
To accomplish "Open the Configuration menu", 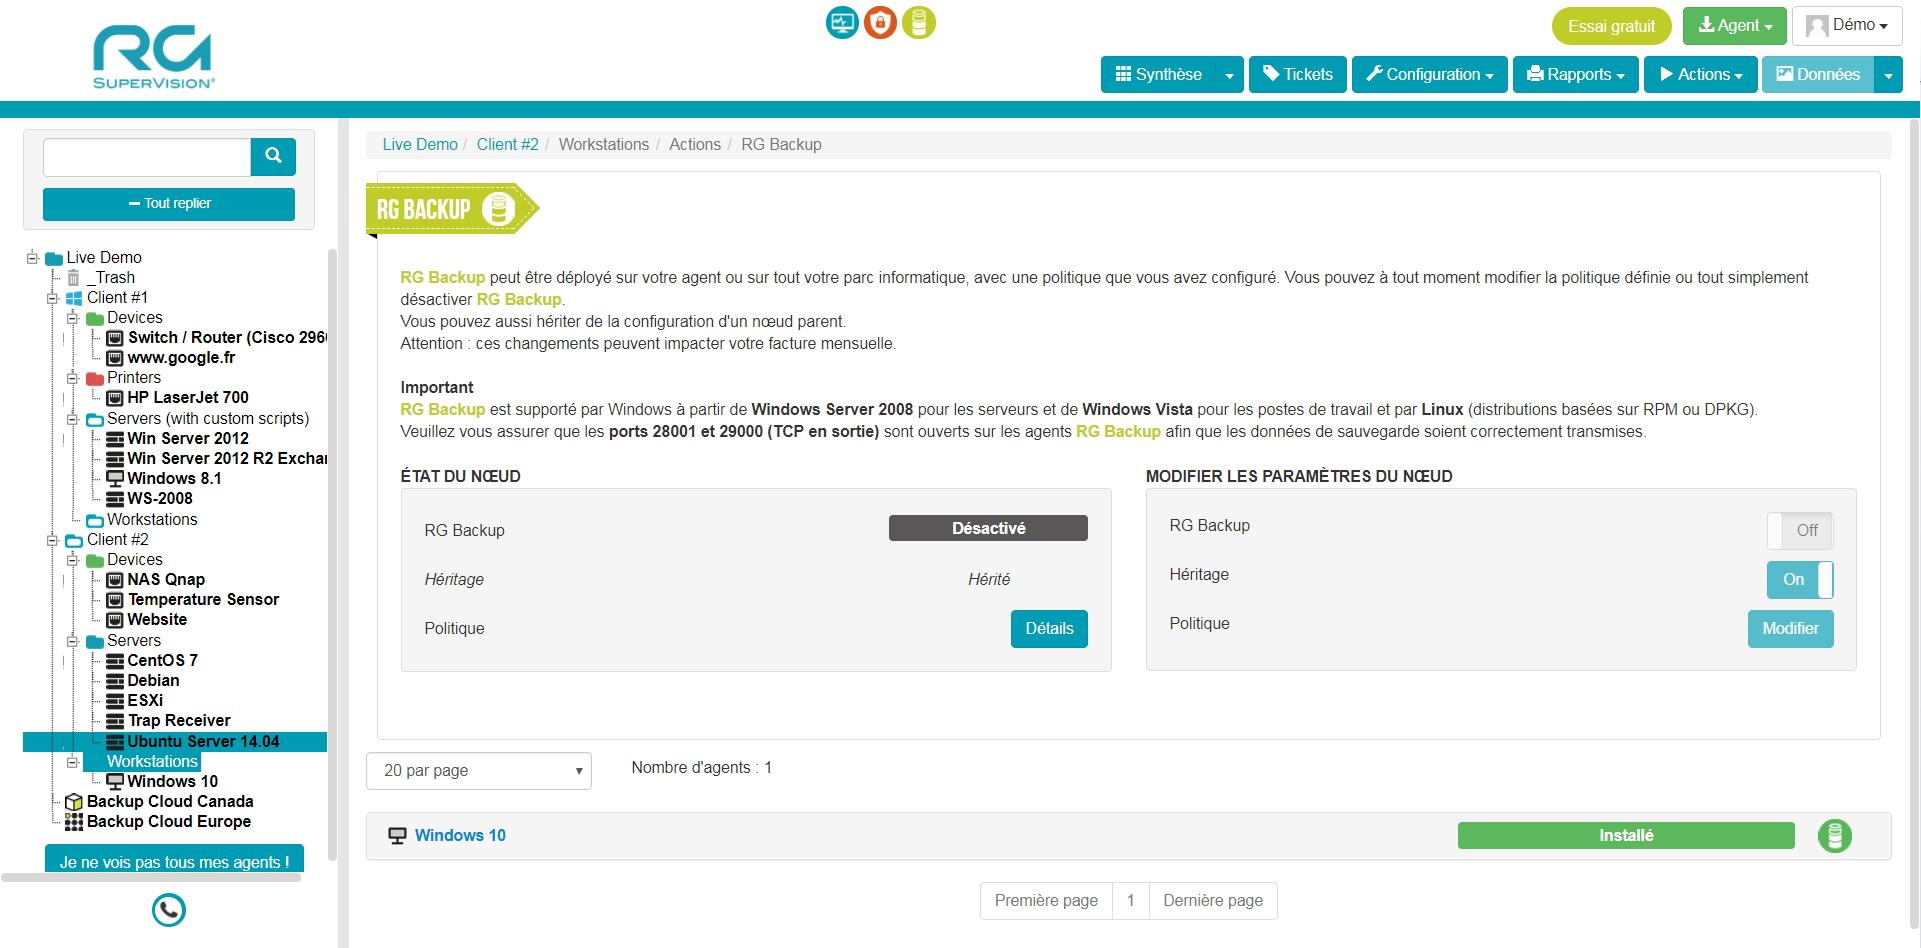I will [x=1429, y=75].
